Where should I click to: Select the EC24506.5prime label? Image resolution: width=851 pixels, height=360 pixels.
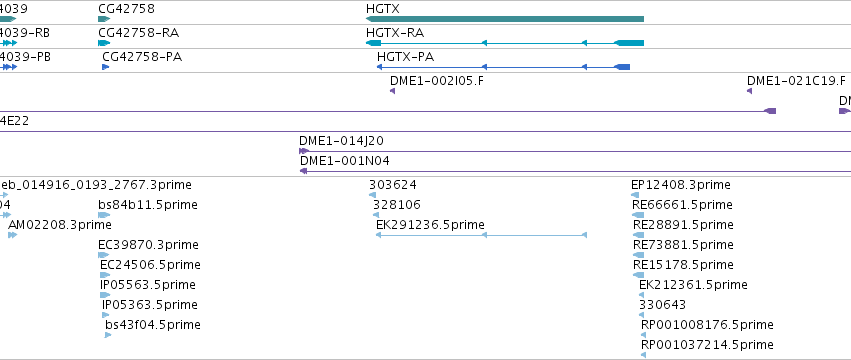(x=150, y=264)
